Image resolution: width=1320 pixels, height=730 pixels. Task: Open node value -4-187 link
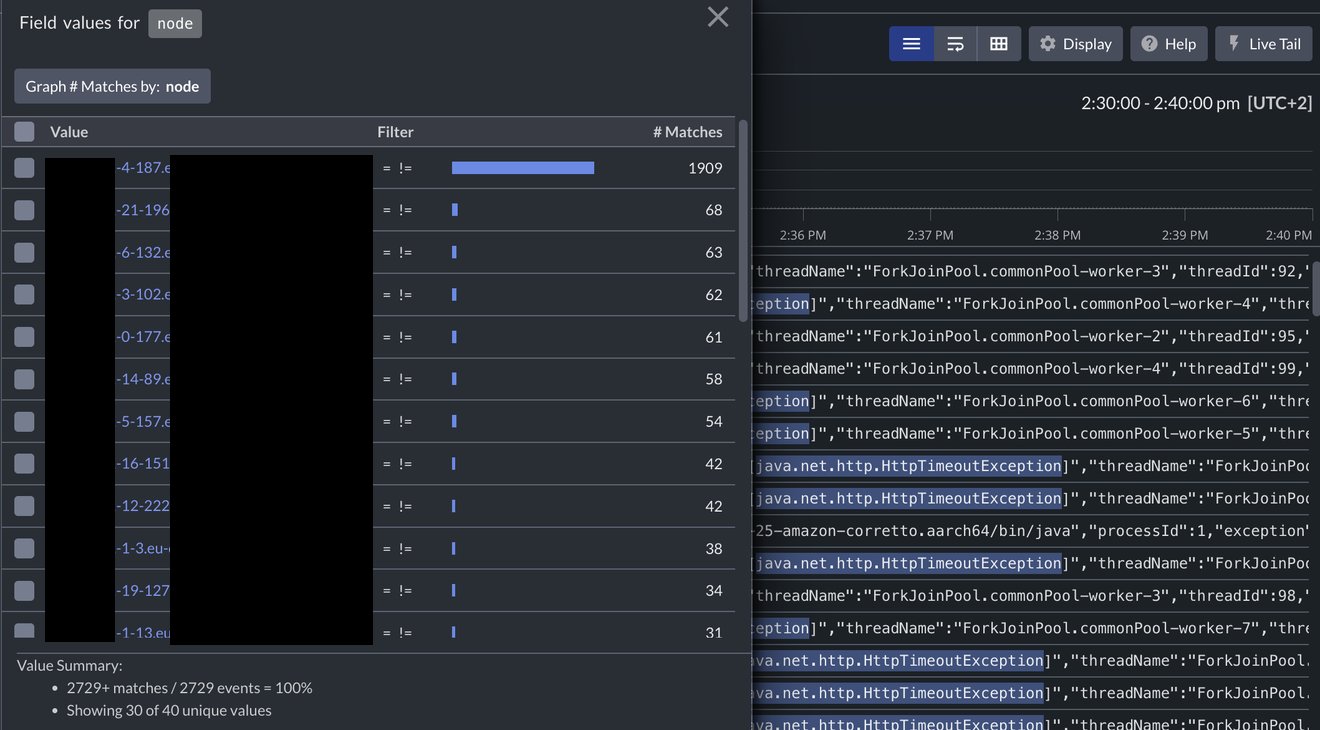[x=143, y=168]
